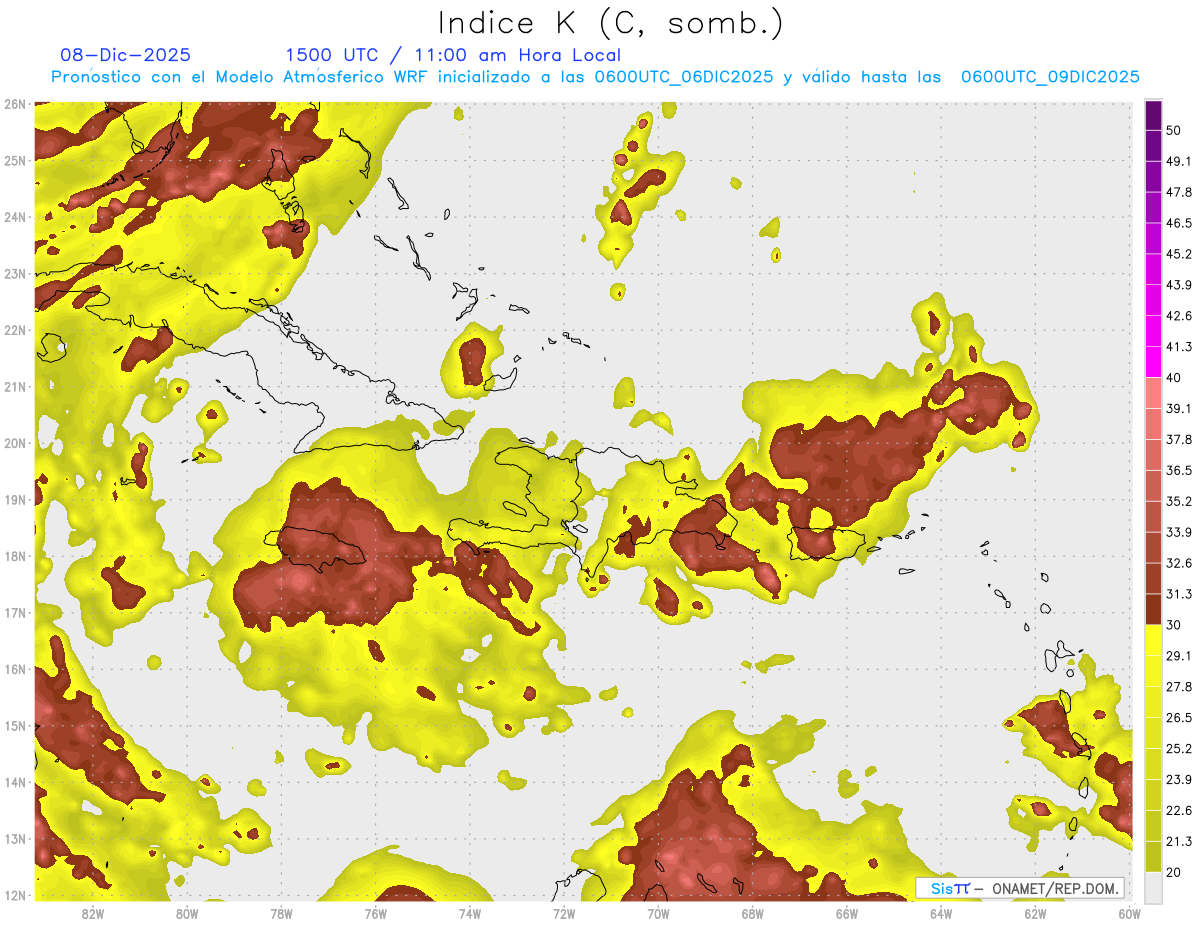Click the legend value '20'
The height and width of the screenshot is (927, 1200).
[1174, 872]
